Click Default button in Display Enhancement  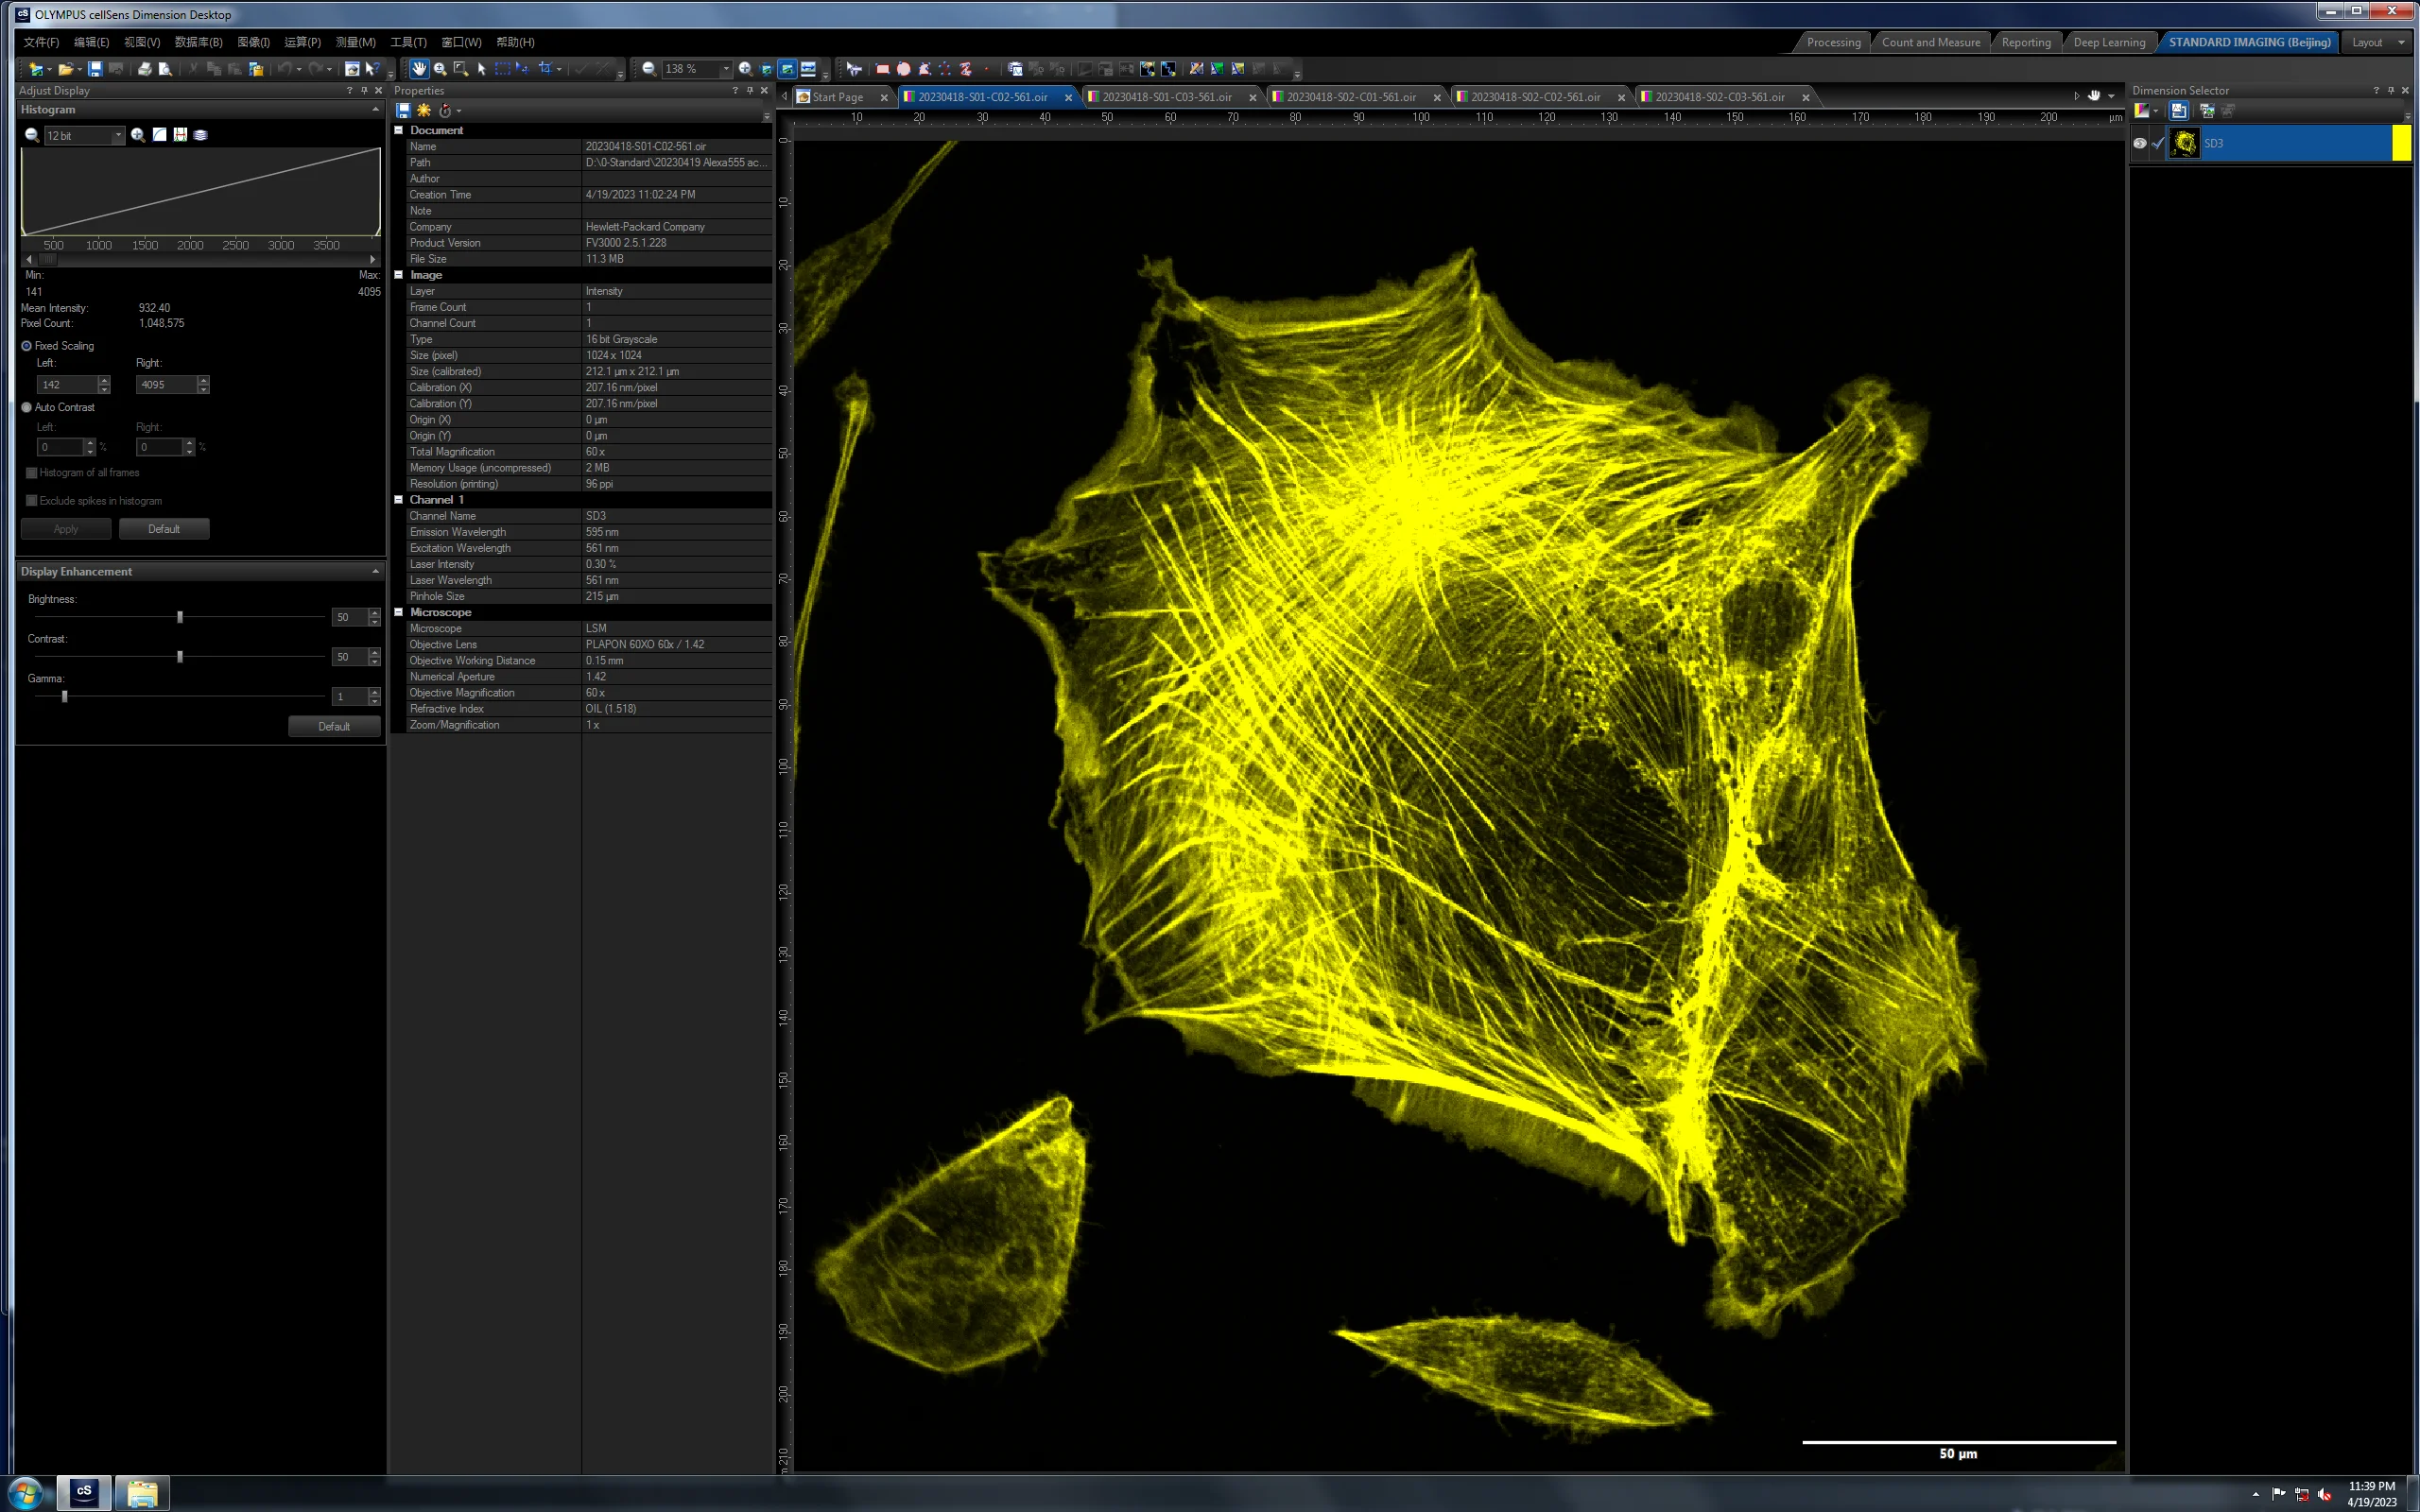(334, 726)
